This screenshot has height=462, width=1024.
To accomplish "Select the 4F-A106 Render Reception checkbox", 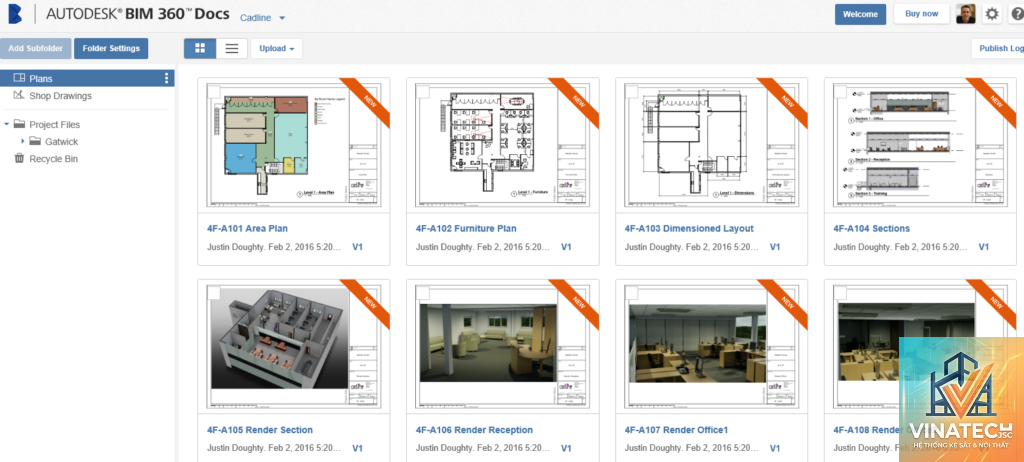I will coord(423,293).
